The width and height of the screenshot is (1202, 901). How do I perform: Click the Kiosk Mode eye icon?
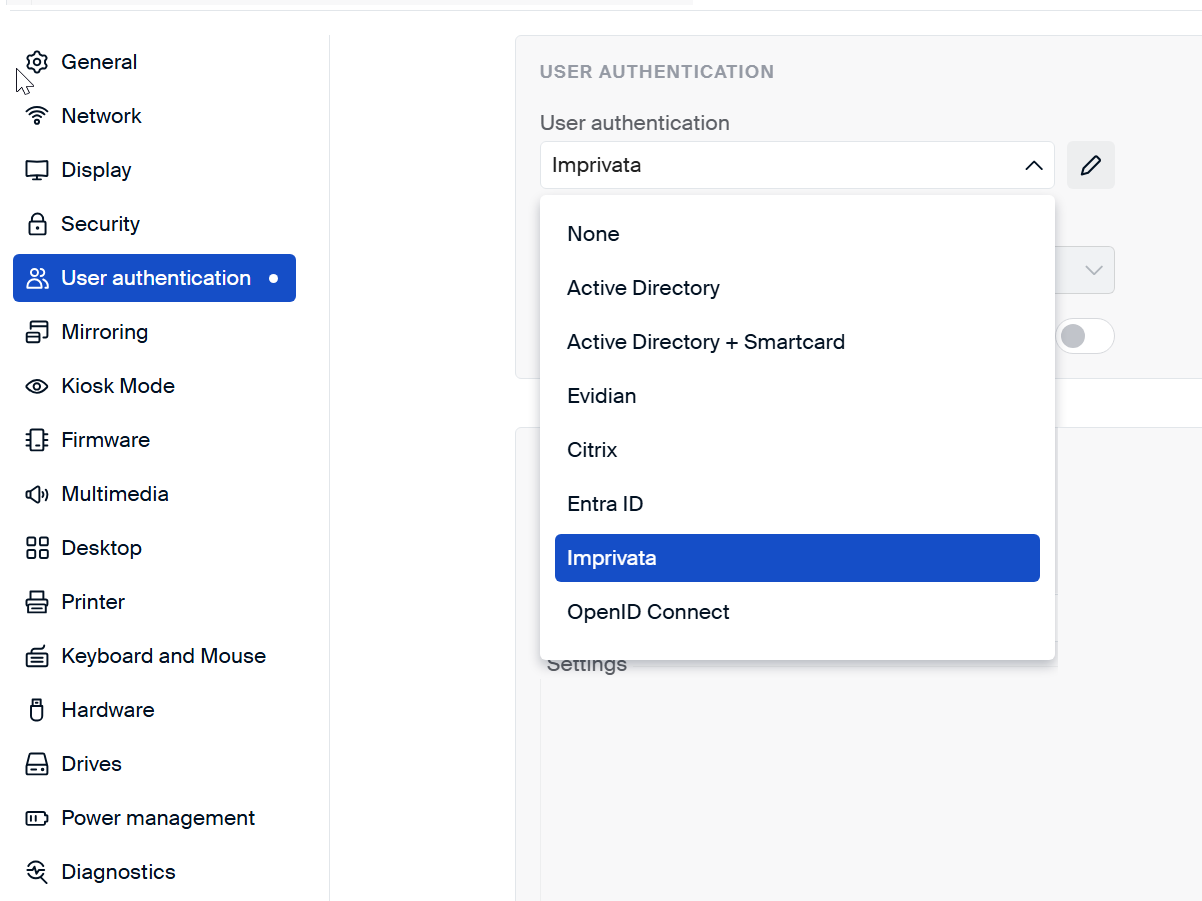pyautogui.click(x=37, y=386)
